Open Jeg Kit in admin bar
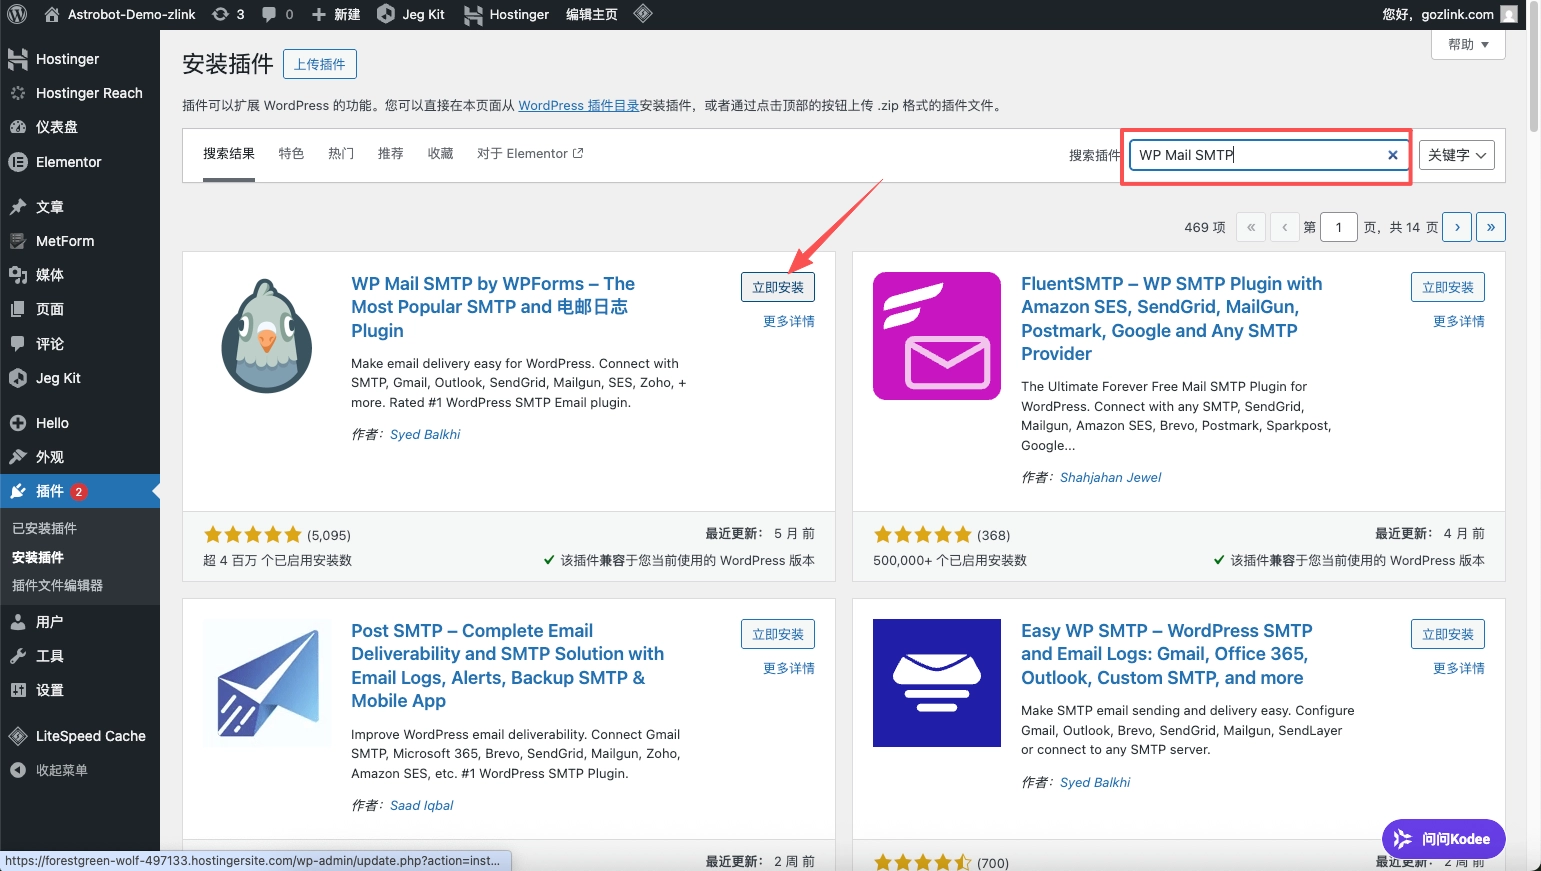Screen dimensions: 1541x871 [410, 14]
